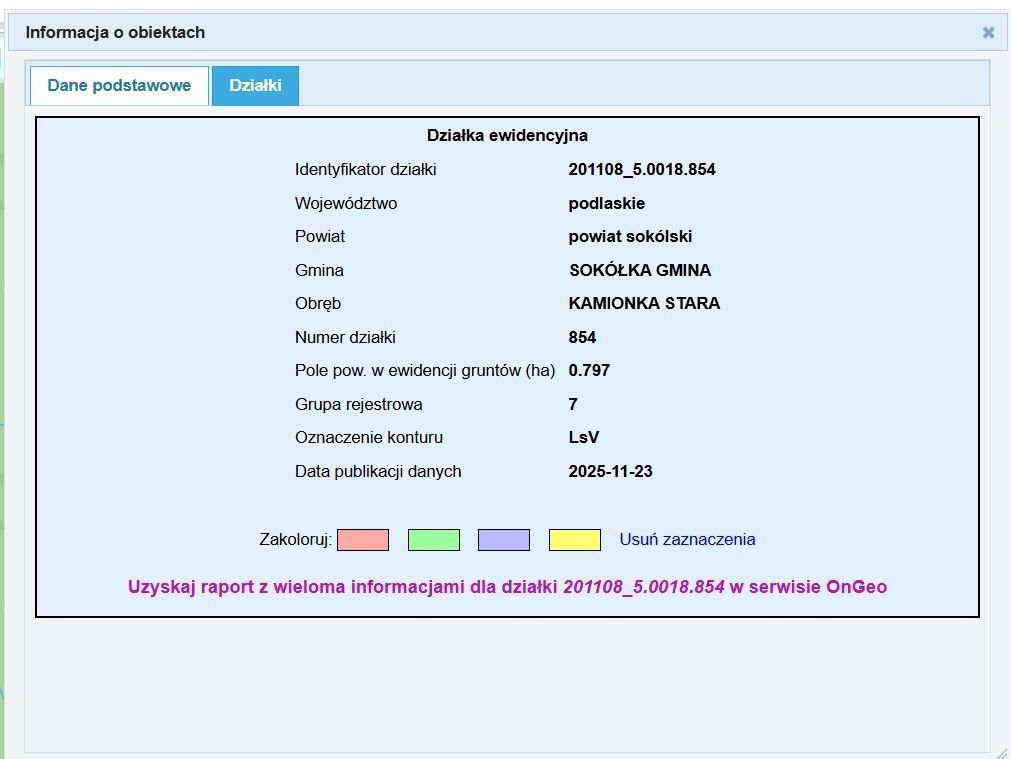
Task: Click the Oznaczenie konturu value LsV
Action: click(x=583, y=437)
